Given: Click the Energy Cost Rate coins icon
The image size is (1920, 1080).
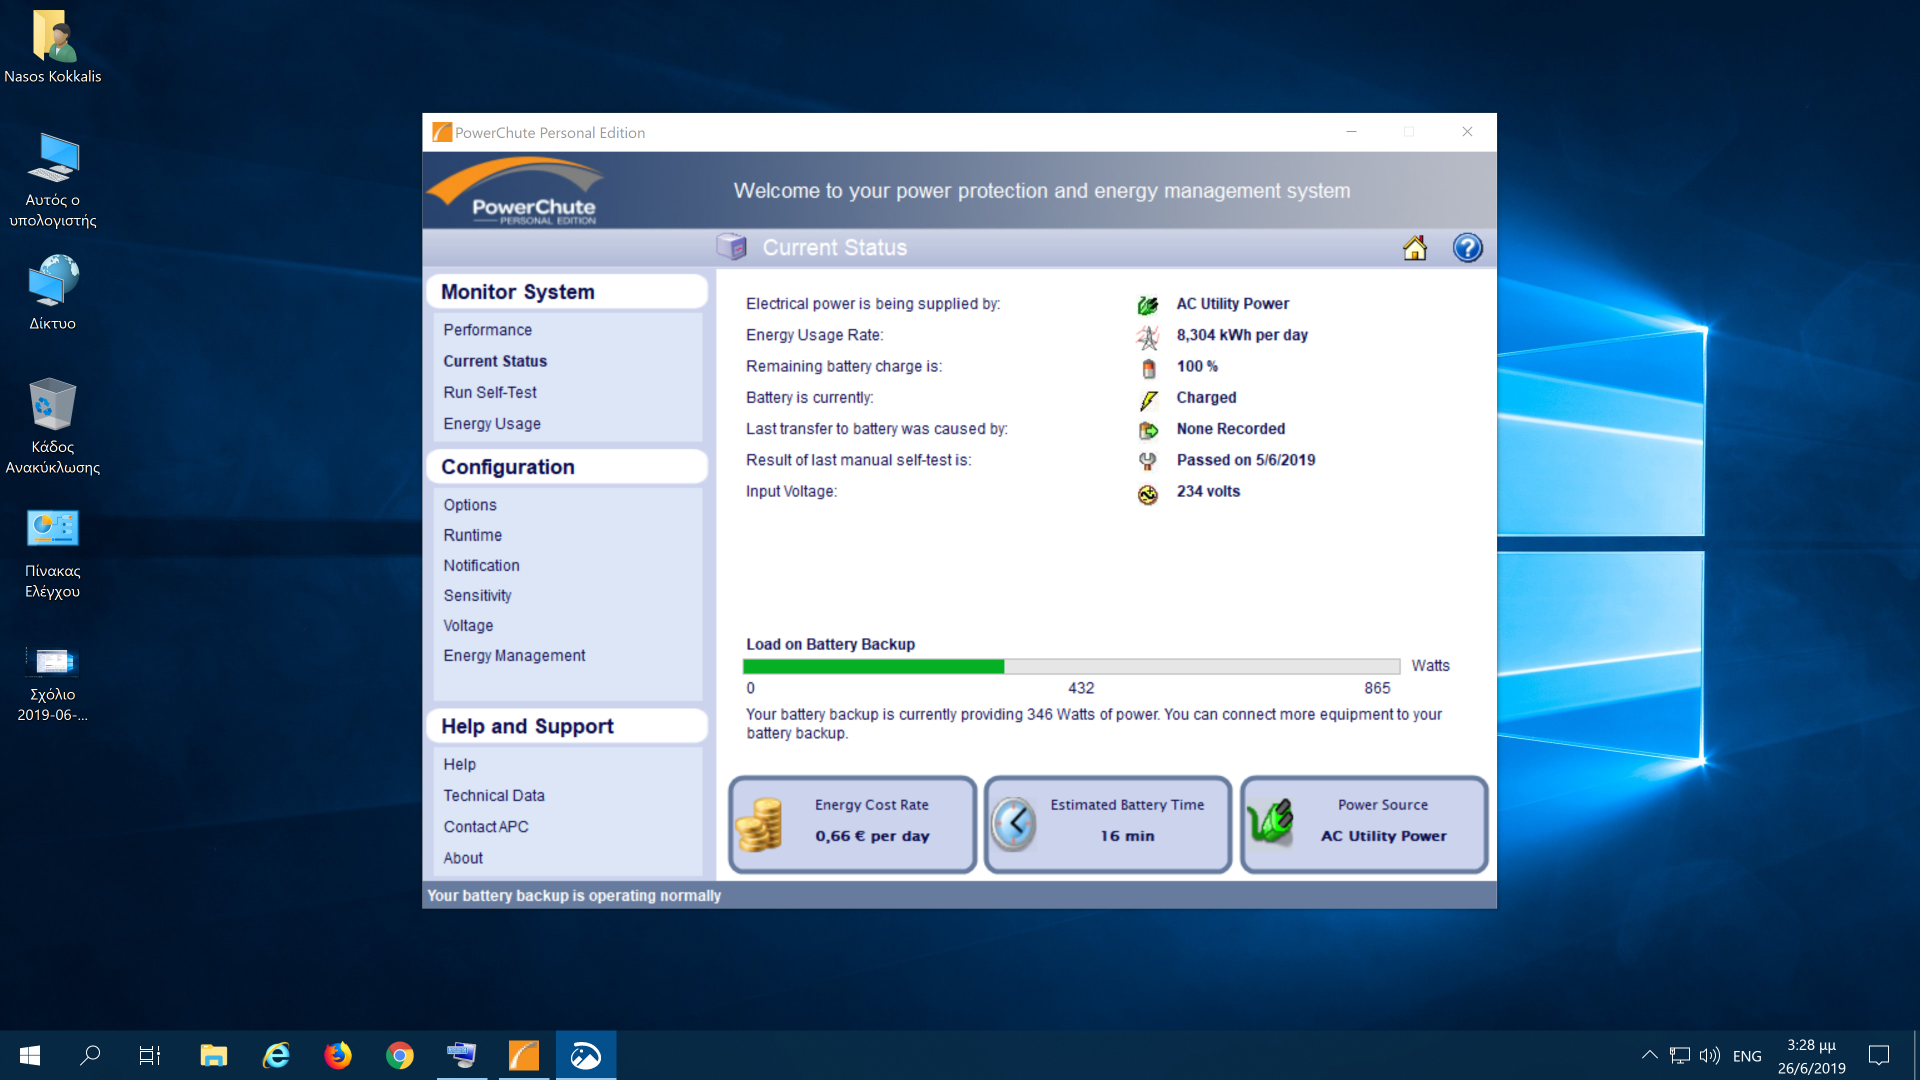Looking at the screenshot, I should [759, 825].
